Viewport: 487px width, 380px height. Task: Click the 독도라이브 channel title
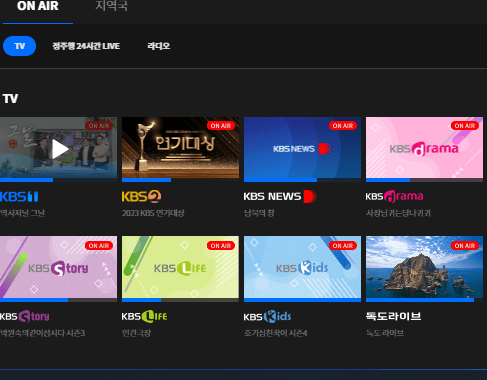(x=393, y=316)
